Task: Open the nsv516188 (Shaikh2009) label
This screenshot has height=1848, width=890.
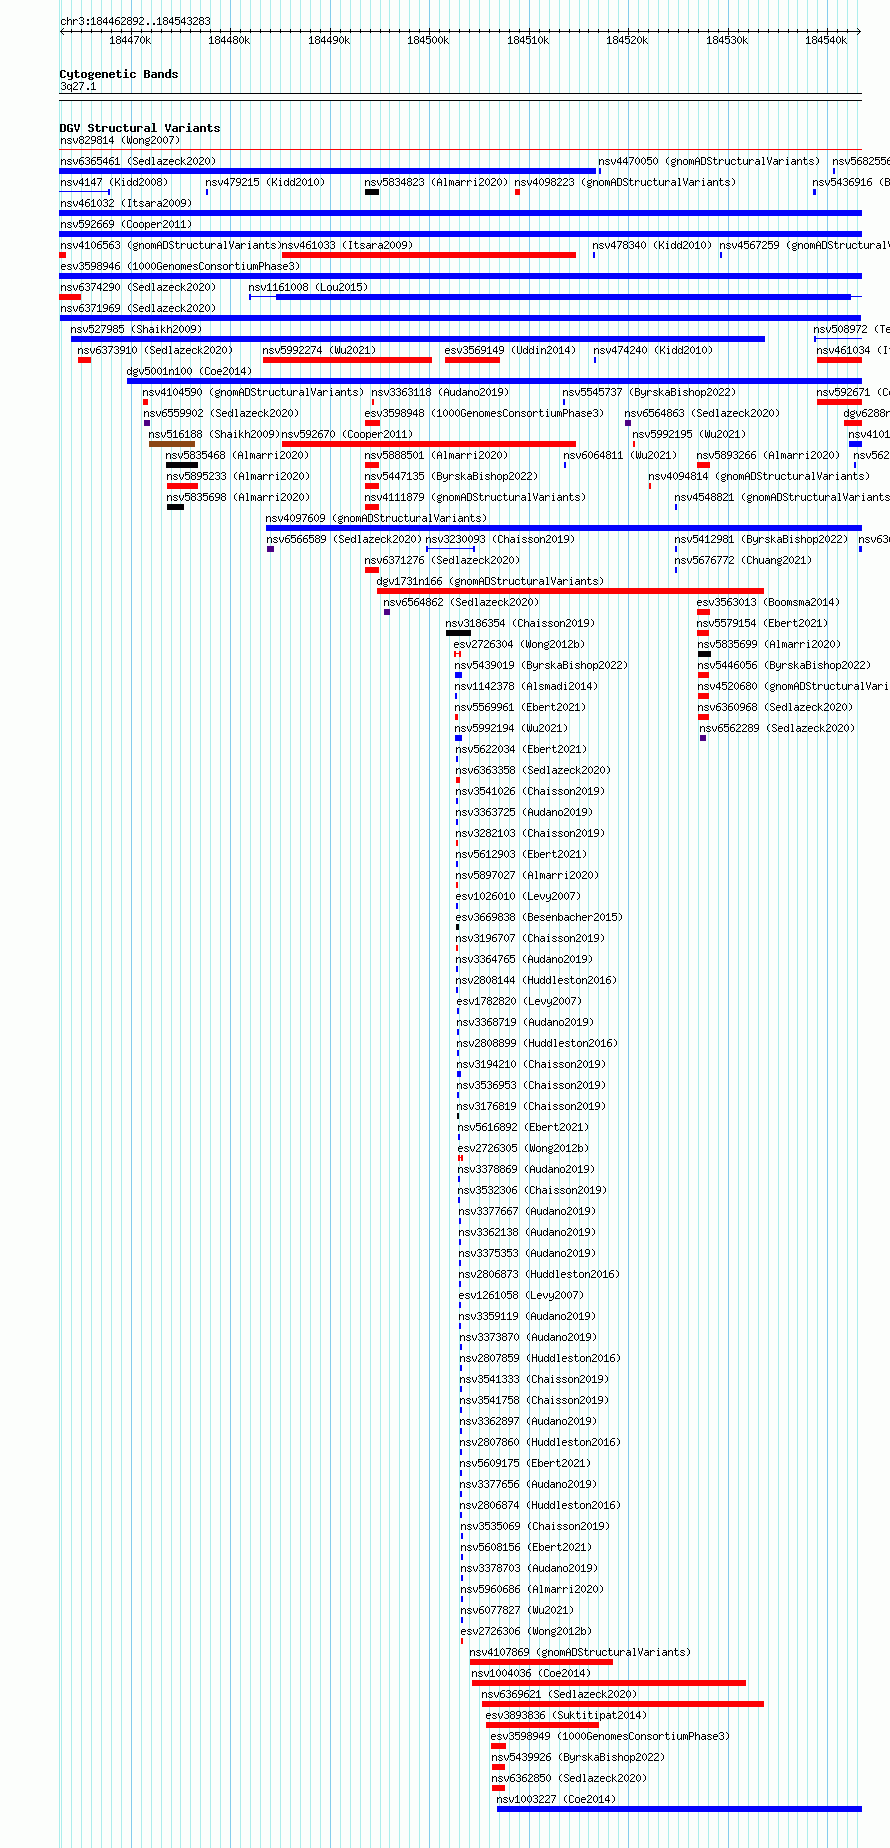Action: click(214, 434)
